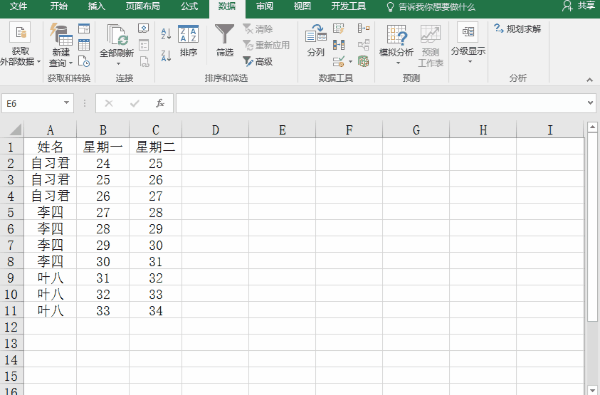Open the 排序 (Sort) dialog

point(188,41)
